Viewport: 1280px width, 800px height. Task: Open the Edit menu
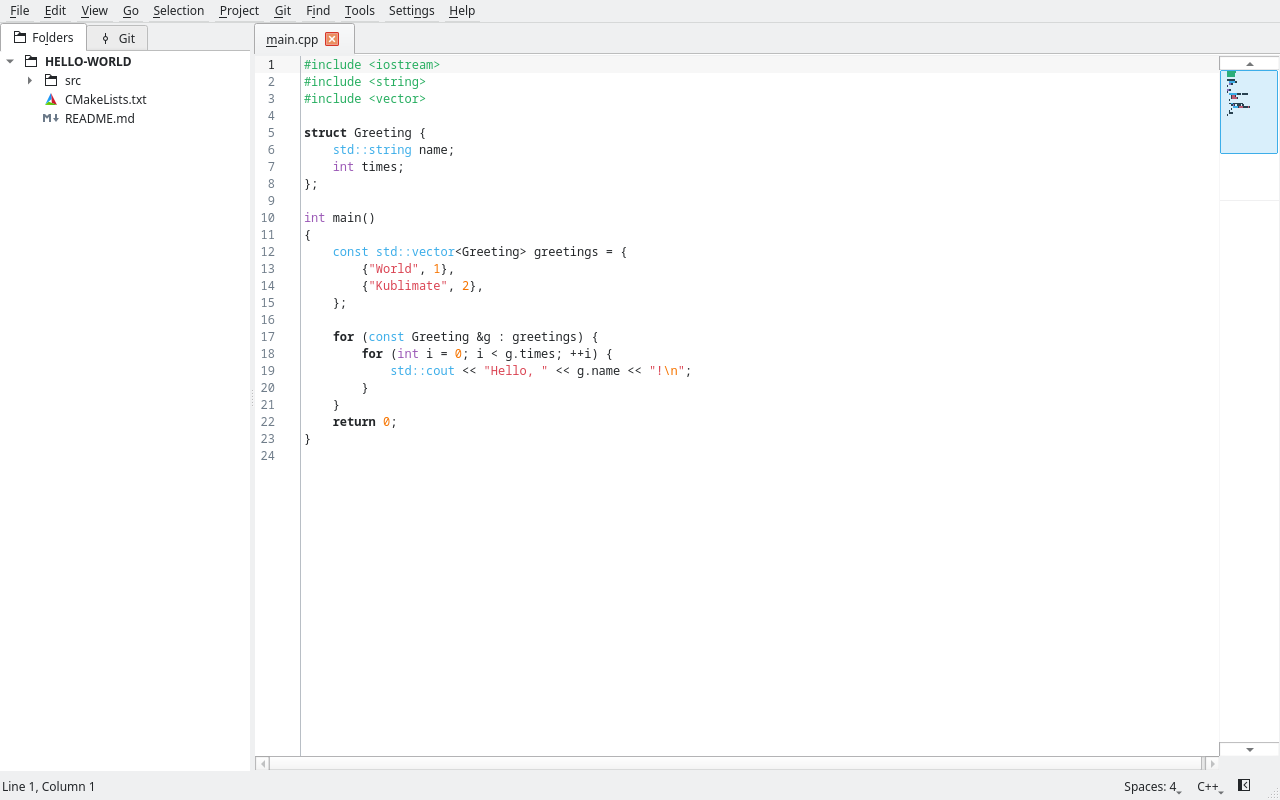pos(55,11)
